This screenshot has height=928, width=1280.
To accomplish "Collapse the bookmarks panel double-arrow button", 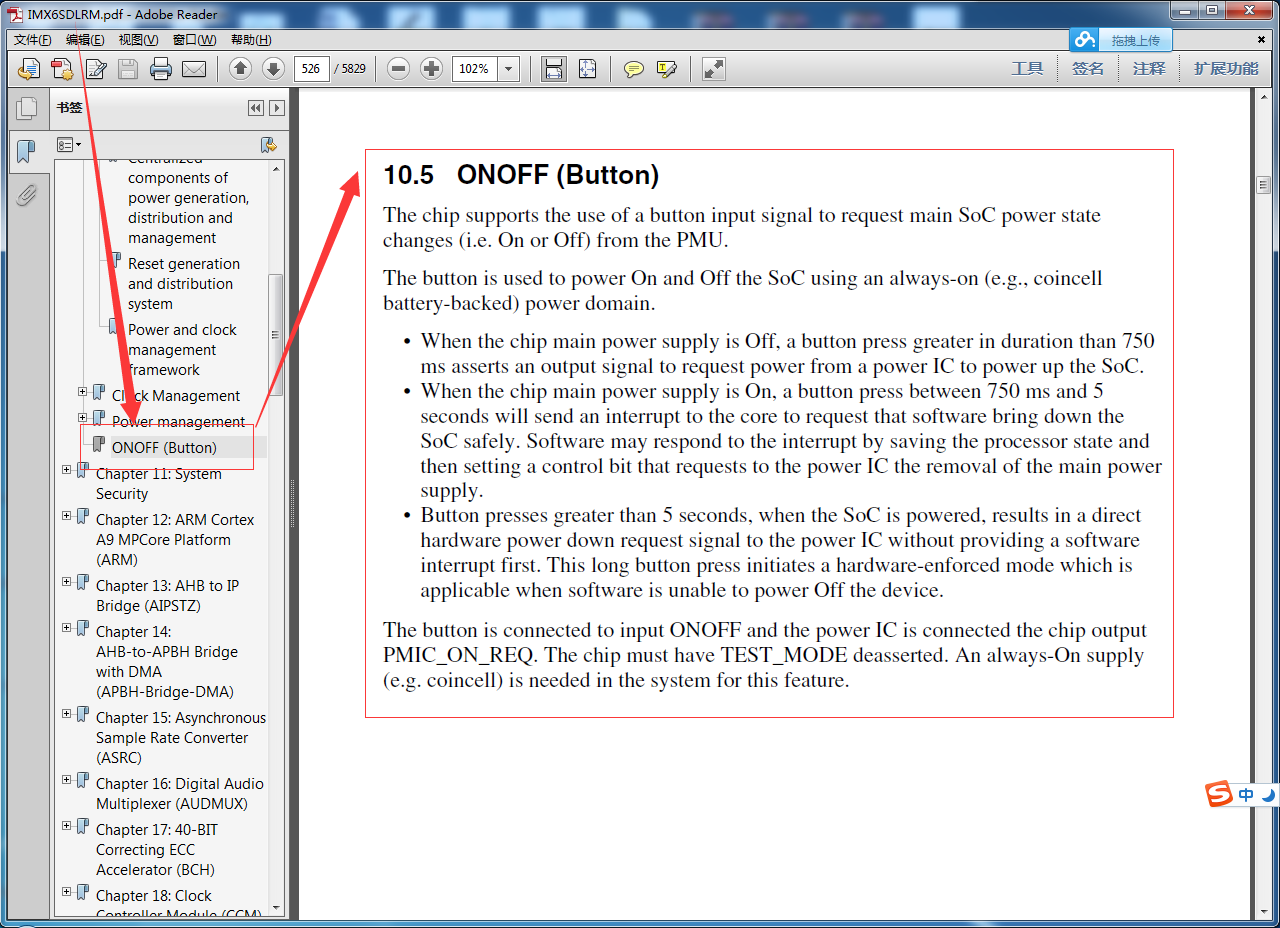I will pos(256,108).
